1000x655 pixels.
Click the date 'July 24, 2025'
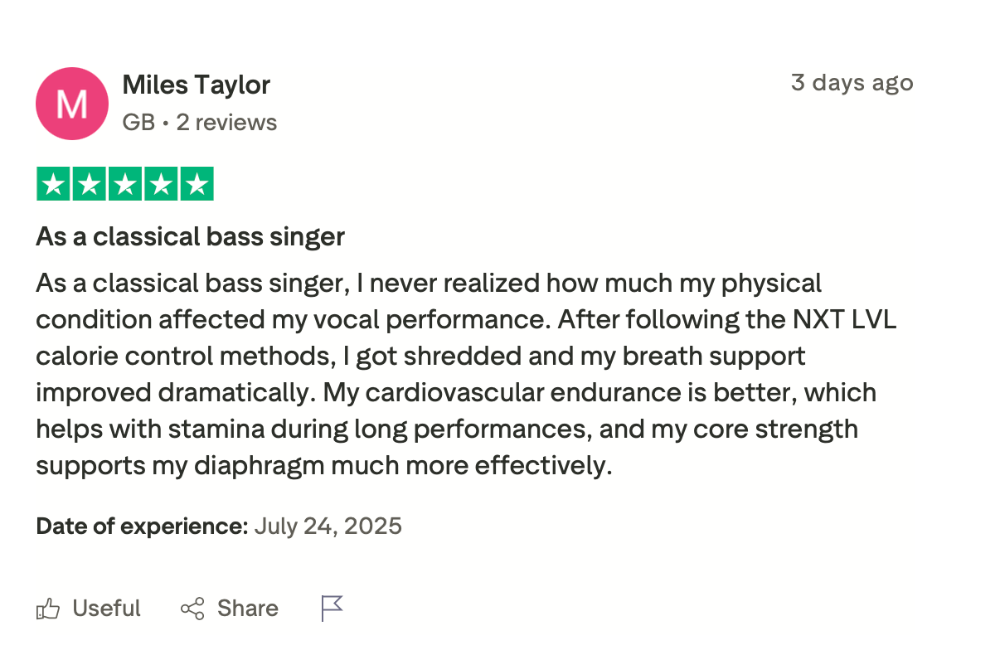(x=328, y=526)
